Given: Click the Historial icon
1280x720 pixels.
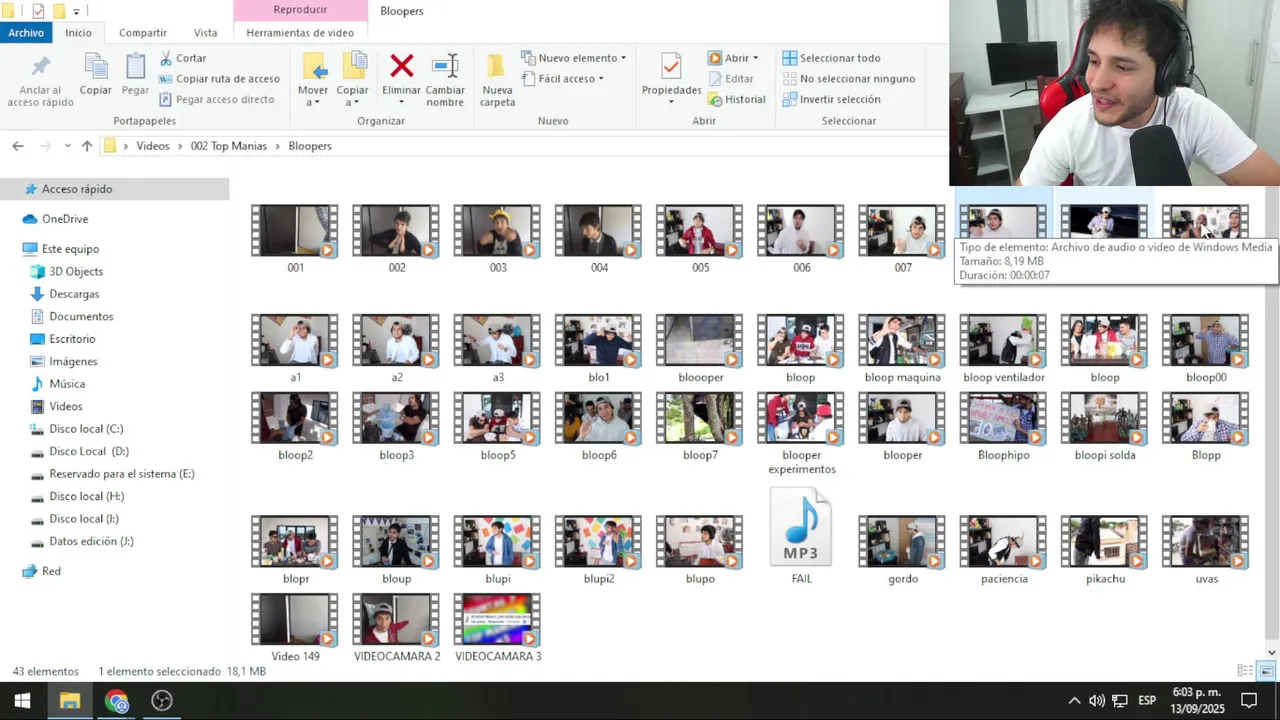Looking at the screenshot, I should tap(715, 99).
